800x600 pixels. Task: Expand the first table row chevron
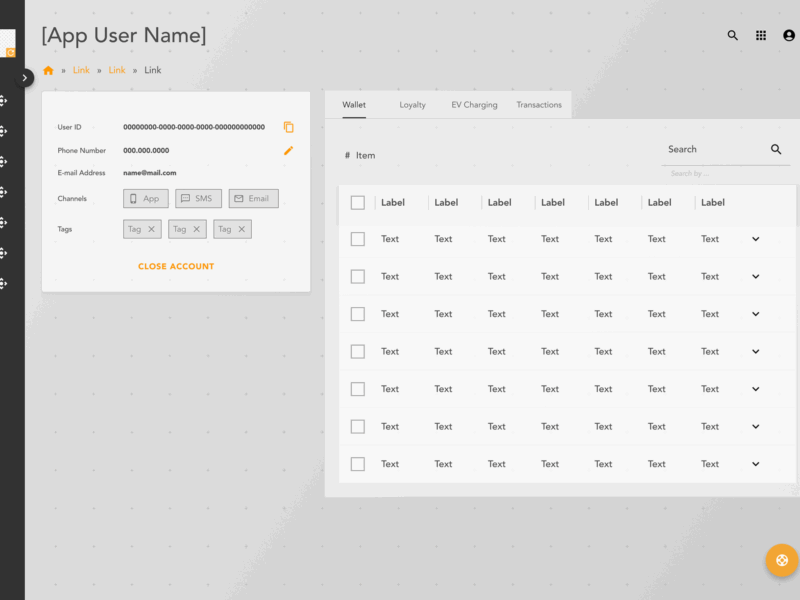tap(755, 239)
